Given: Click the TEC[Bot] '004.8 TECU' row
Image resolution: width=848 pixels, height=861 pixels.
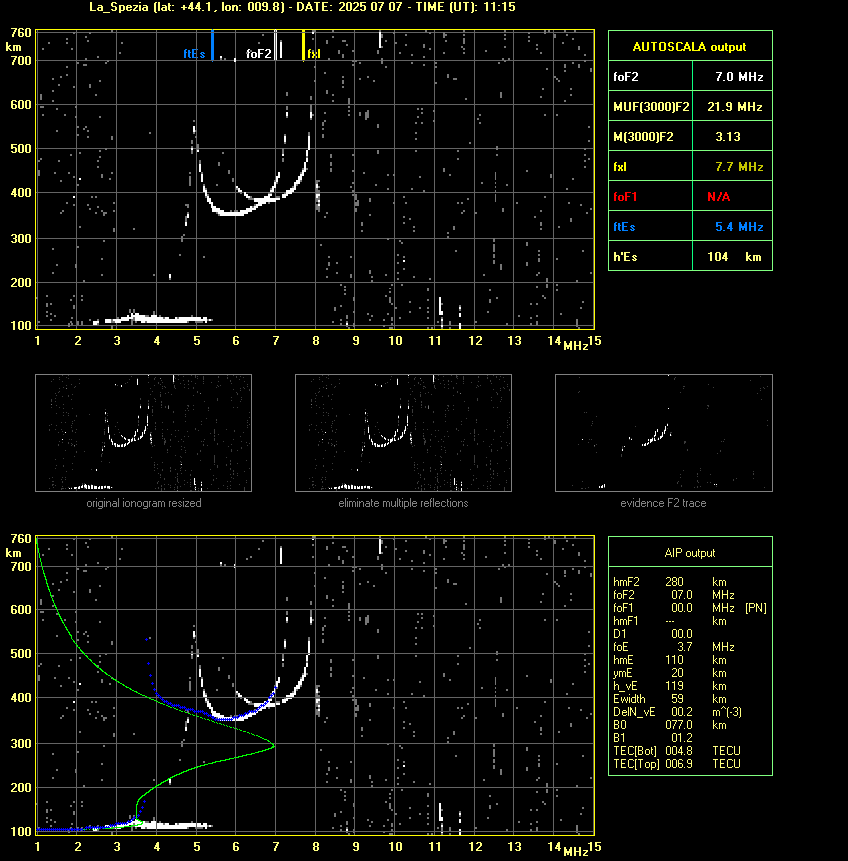Looking at the screenshot, I should coord(677,751).
